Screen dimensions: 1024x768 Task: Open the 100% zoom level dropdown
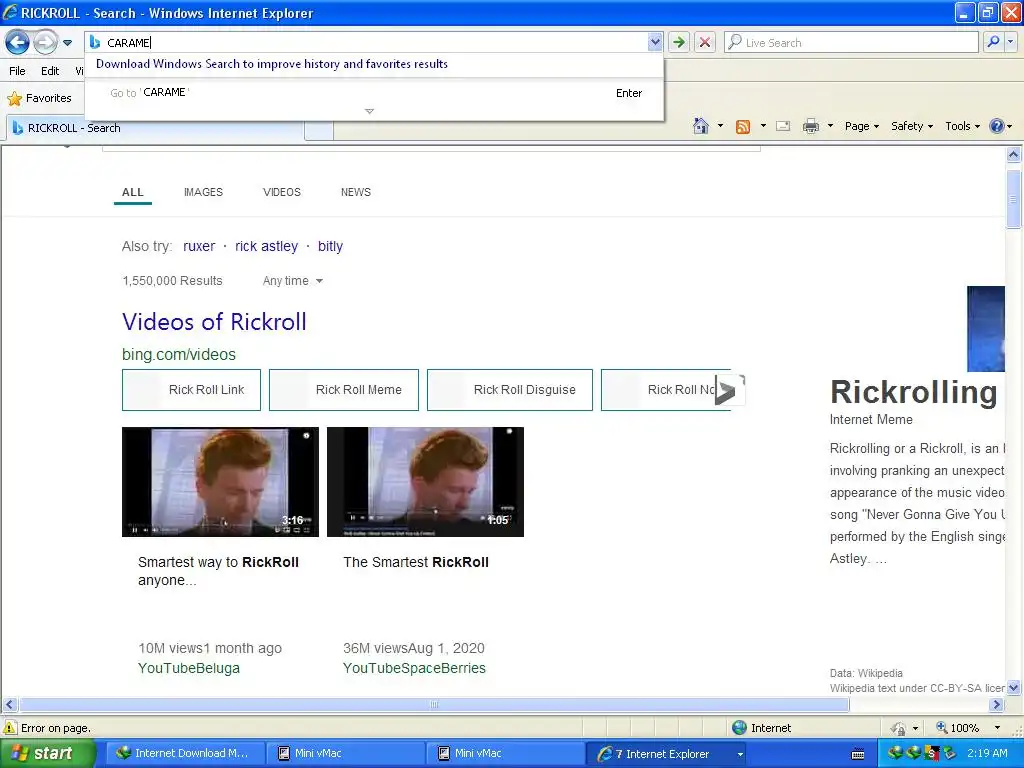tap(997, 728)
